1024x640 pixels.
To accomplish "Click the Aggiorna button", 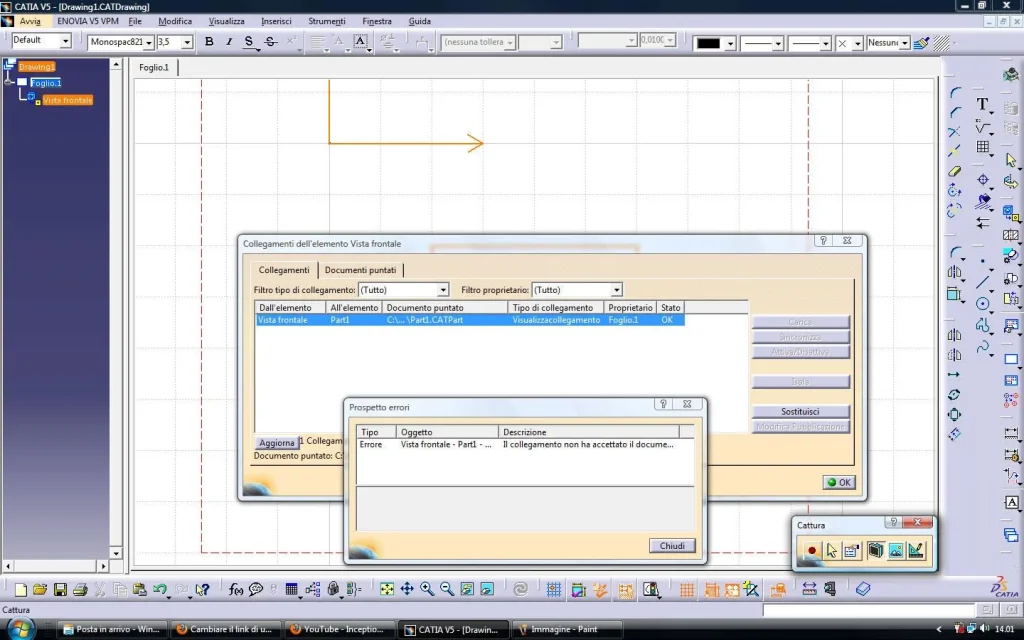I will click(276, 443).
